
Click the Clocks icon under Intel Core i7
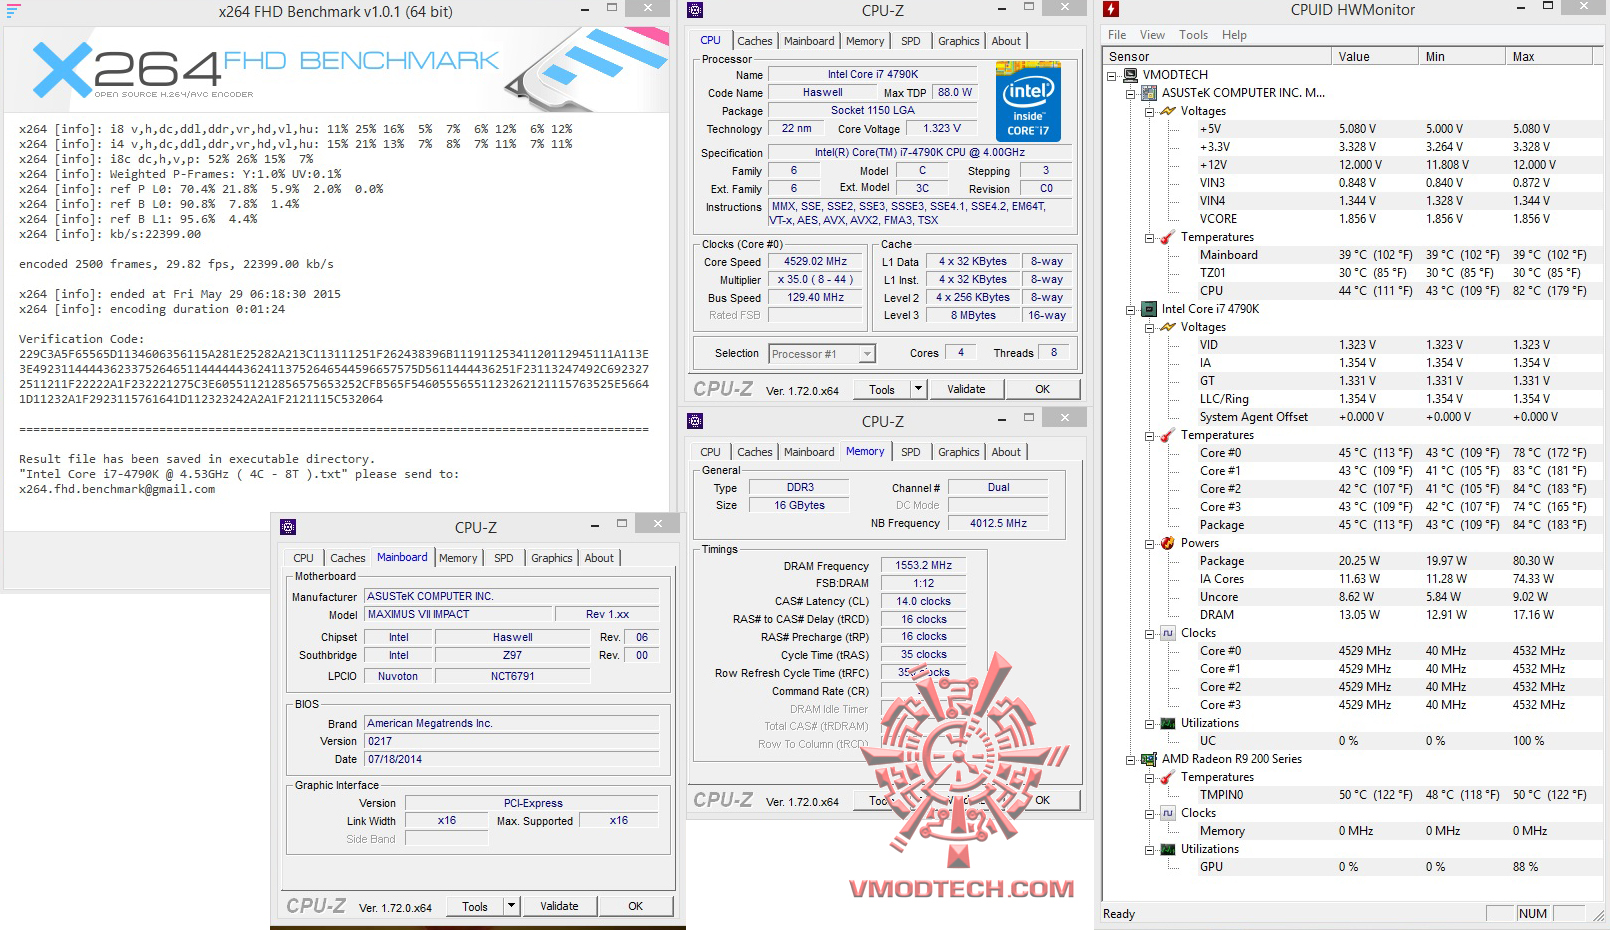pos(1168,633)
